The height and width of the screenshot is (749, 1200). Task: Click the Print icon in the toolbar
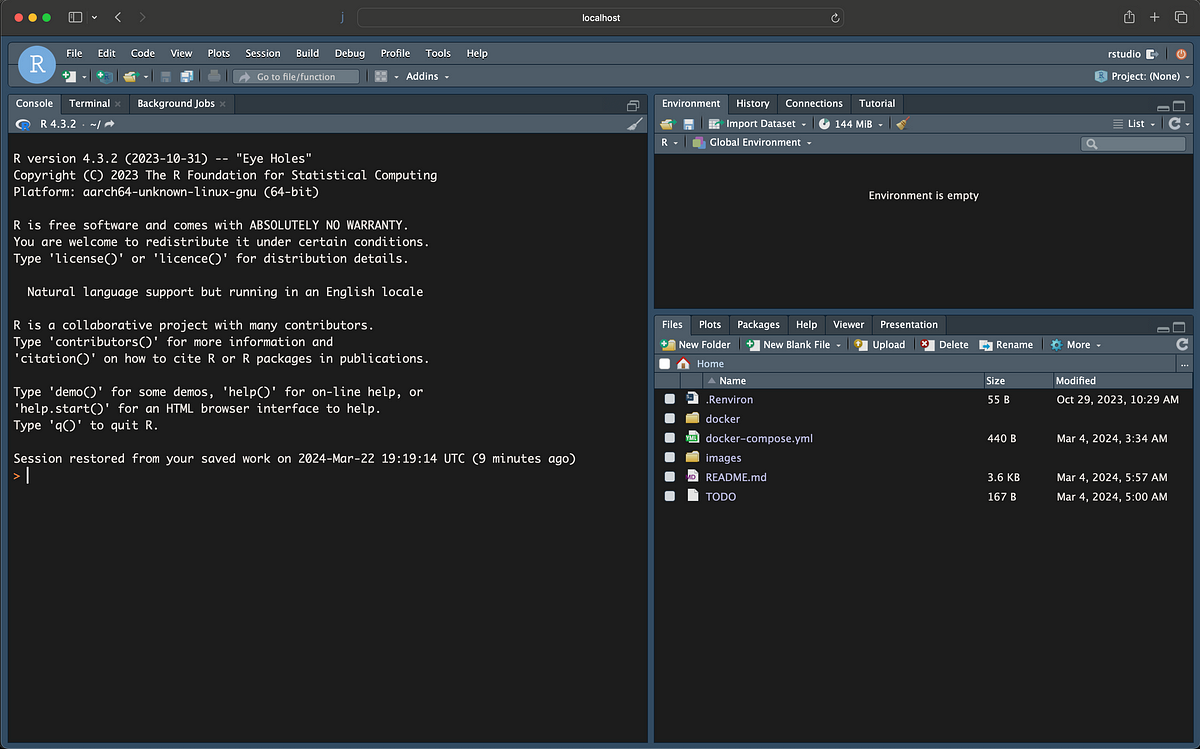(x=213, y=76)
